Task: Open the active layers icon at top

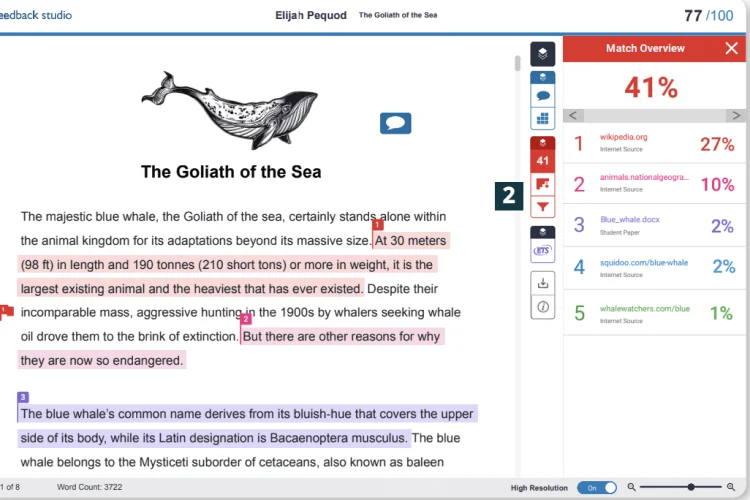Action: pos(542,54)
